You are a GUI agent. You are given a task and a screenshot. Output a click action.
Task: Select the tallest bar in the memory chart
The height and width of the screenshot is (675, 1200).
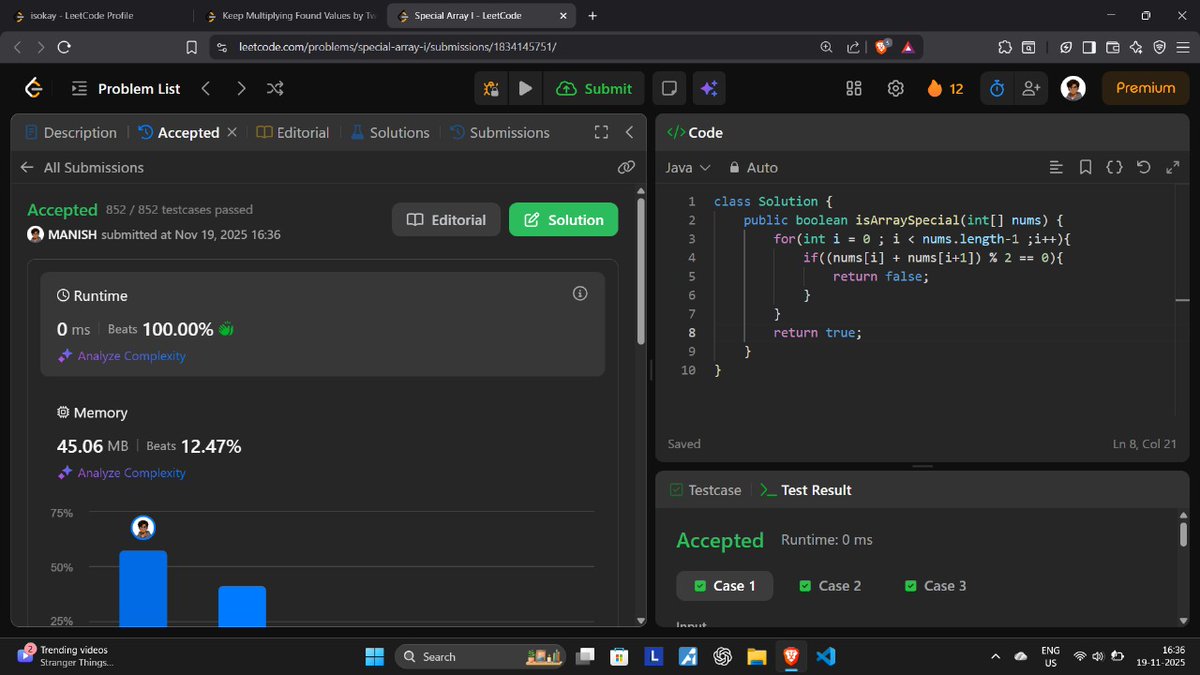tap(142, 585)
